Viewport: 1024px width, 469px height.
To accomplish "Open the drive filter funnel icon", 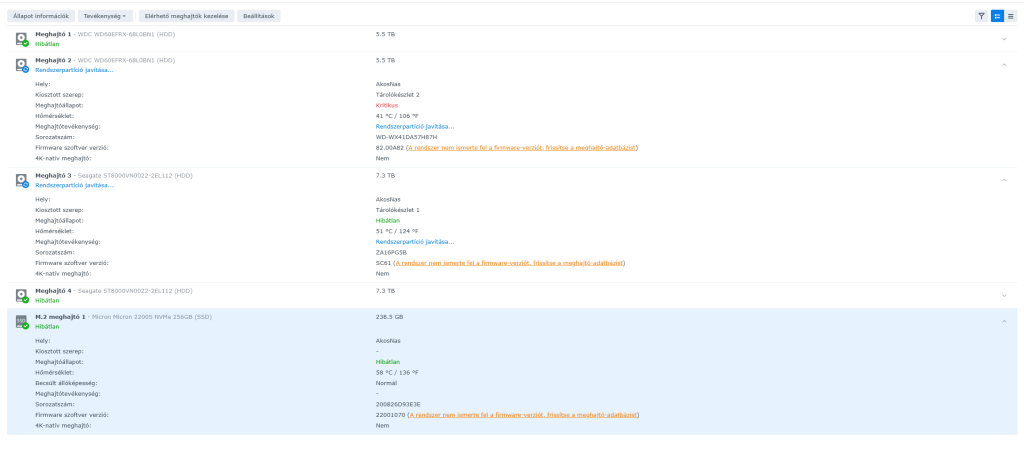I will [x=982, y=16].
